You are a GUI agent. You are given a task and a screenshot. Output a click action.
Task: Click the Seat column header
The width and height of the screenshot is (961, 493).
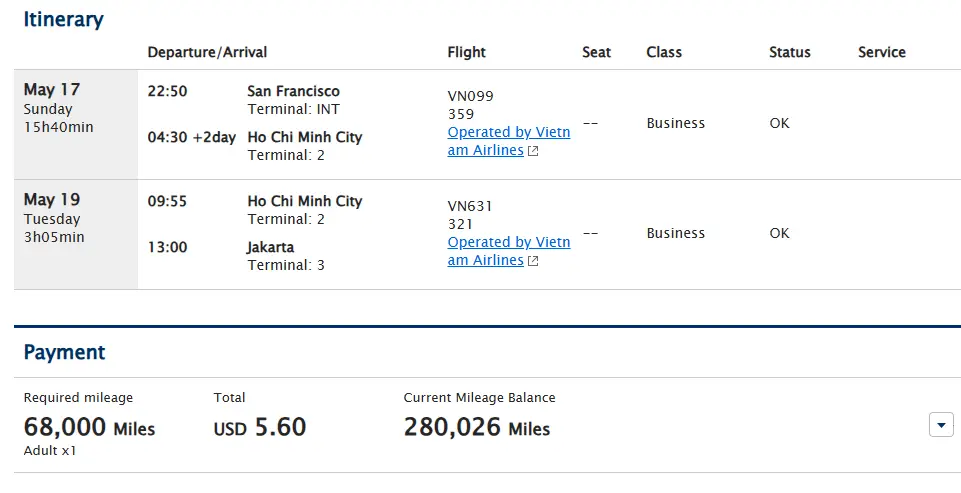596,52
